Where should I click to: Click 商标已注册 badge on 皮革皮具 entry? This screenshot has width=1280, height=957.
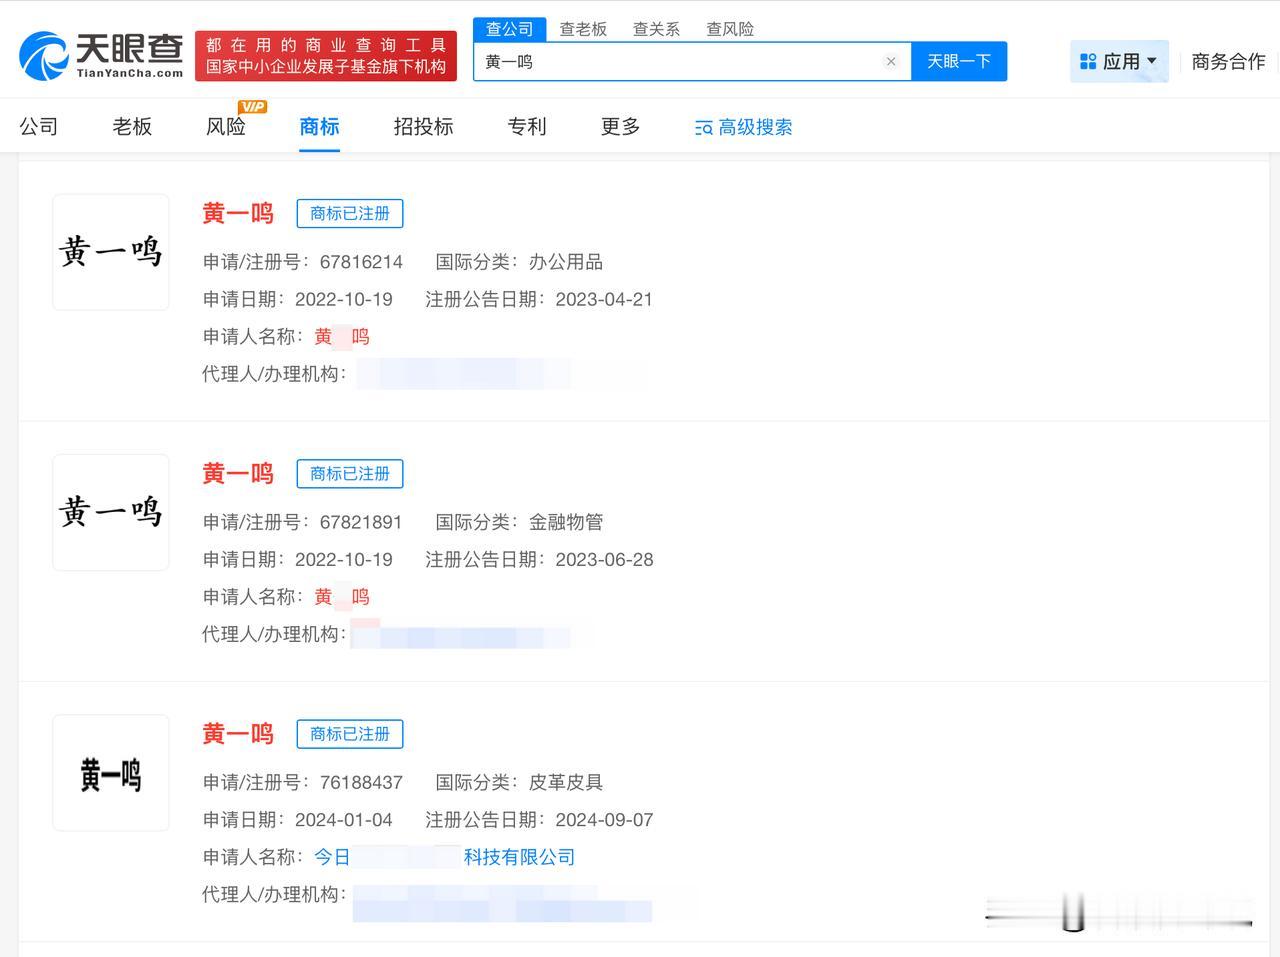coord(350,733)
